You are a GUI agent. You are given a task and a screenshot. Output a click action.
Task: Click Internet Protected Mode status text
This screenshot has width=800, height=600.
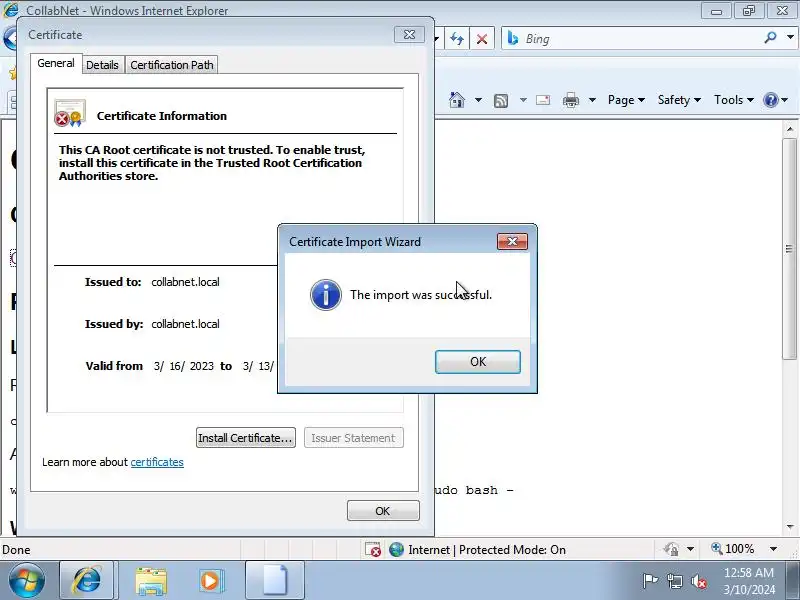click(487, 549)
